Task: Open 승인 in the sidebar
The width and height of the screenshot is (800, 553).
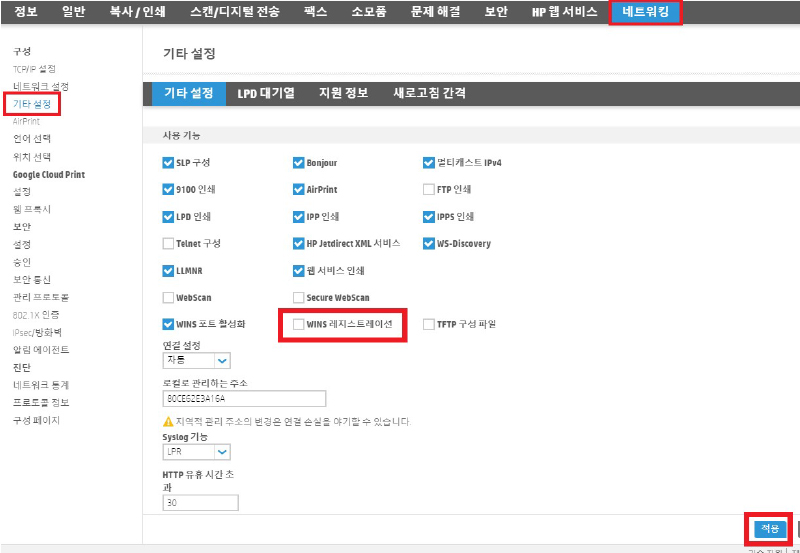Action: (22, 262)
